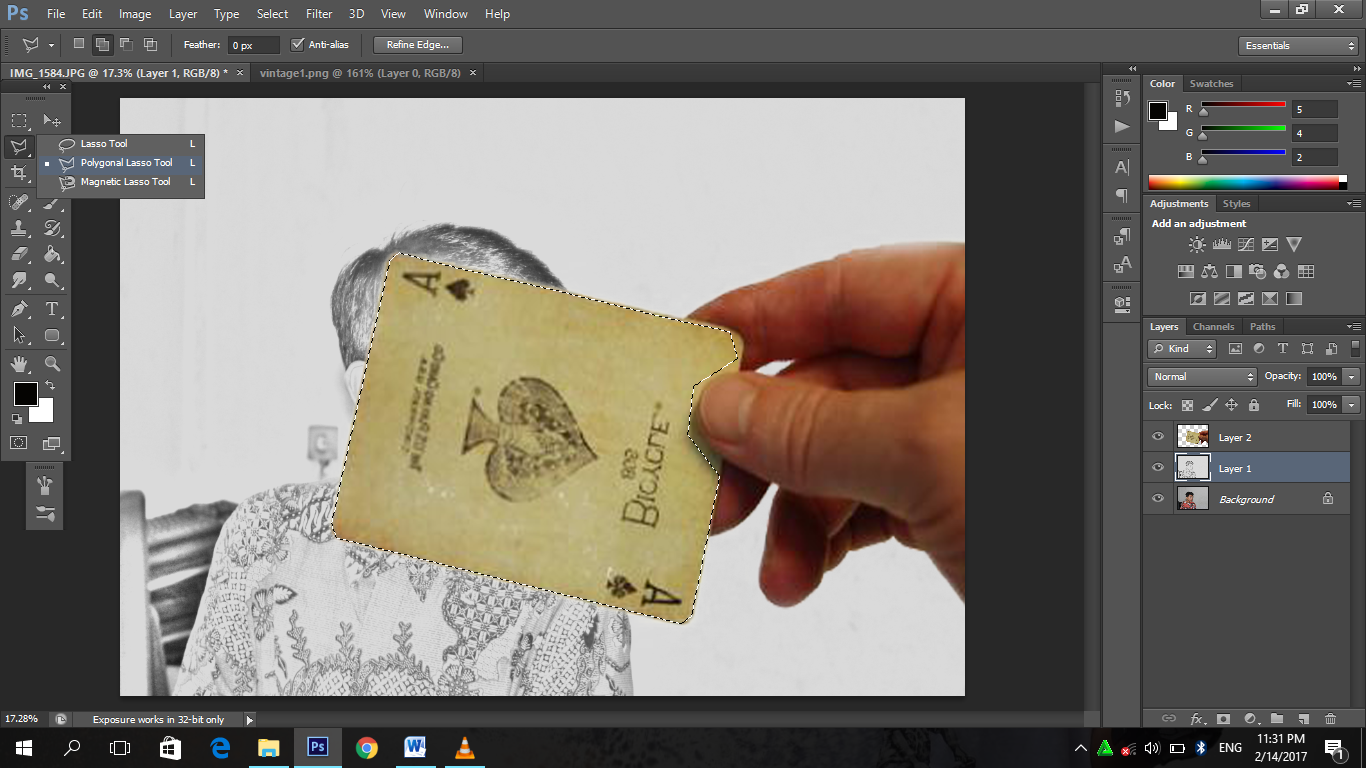Image resolution: width=1366 pixels, height=768 pixels.
Task: Hide Layer 2 visibility eye
Action: 1158,437
